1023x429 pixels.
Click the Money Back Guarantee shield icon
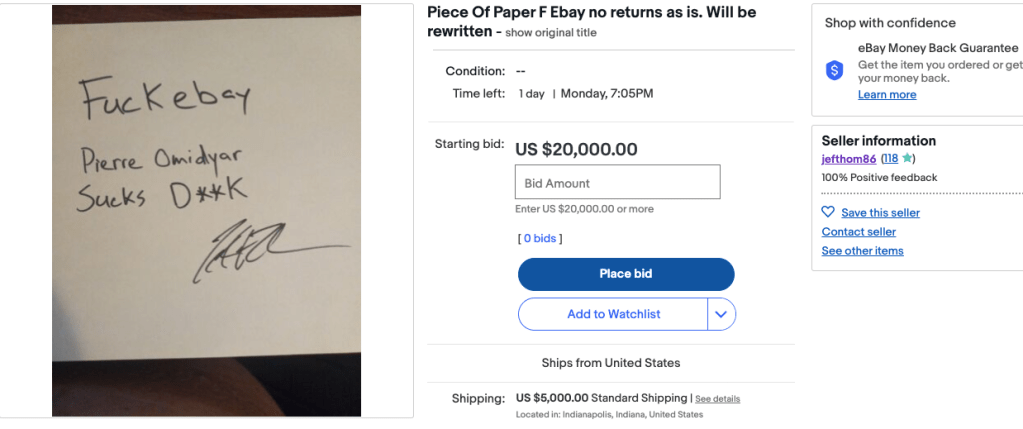(x=834, y=70)
